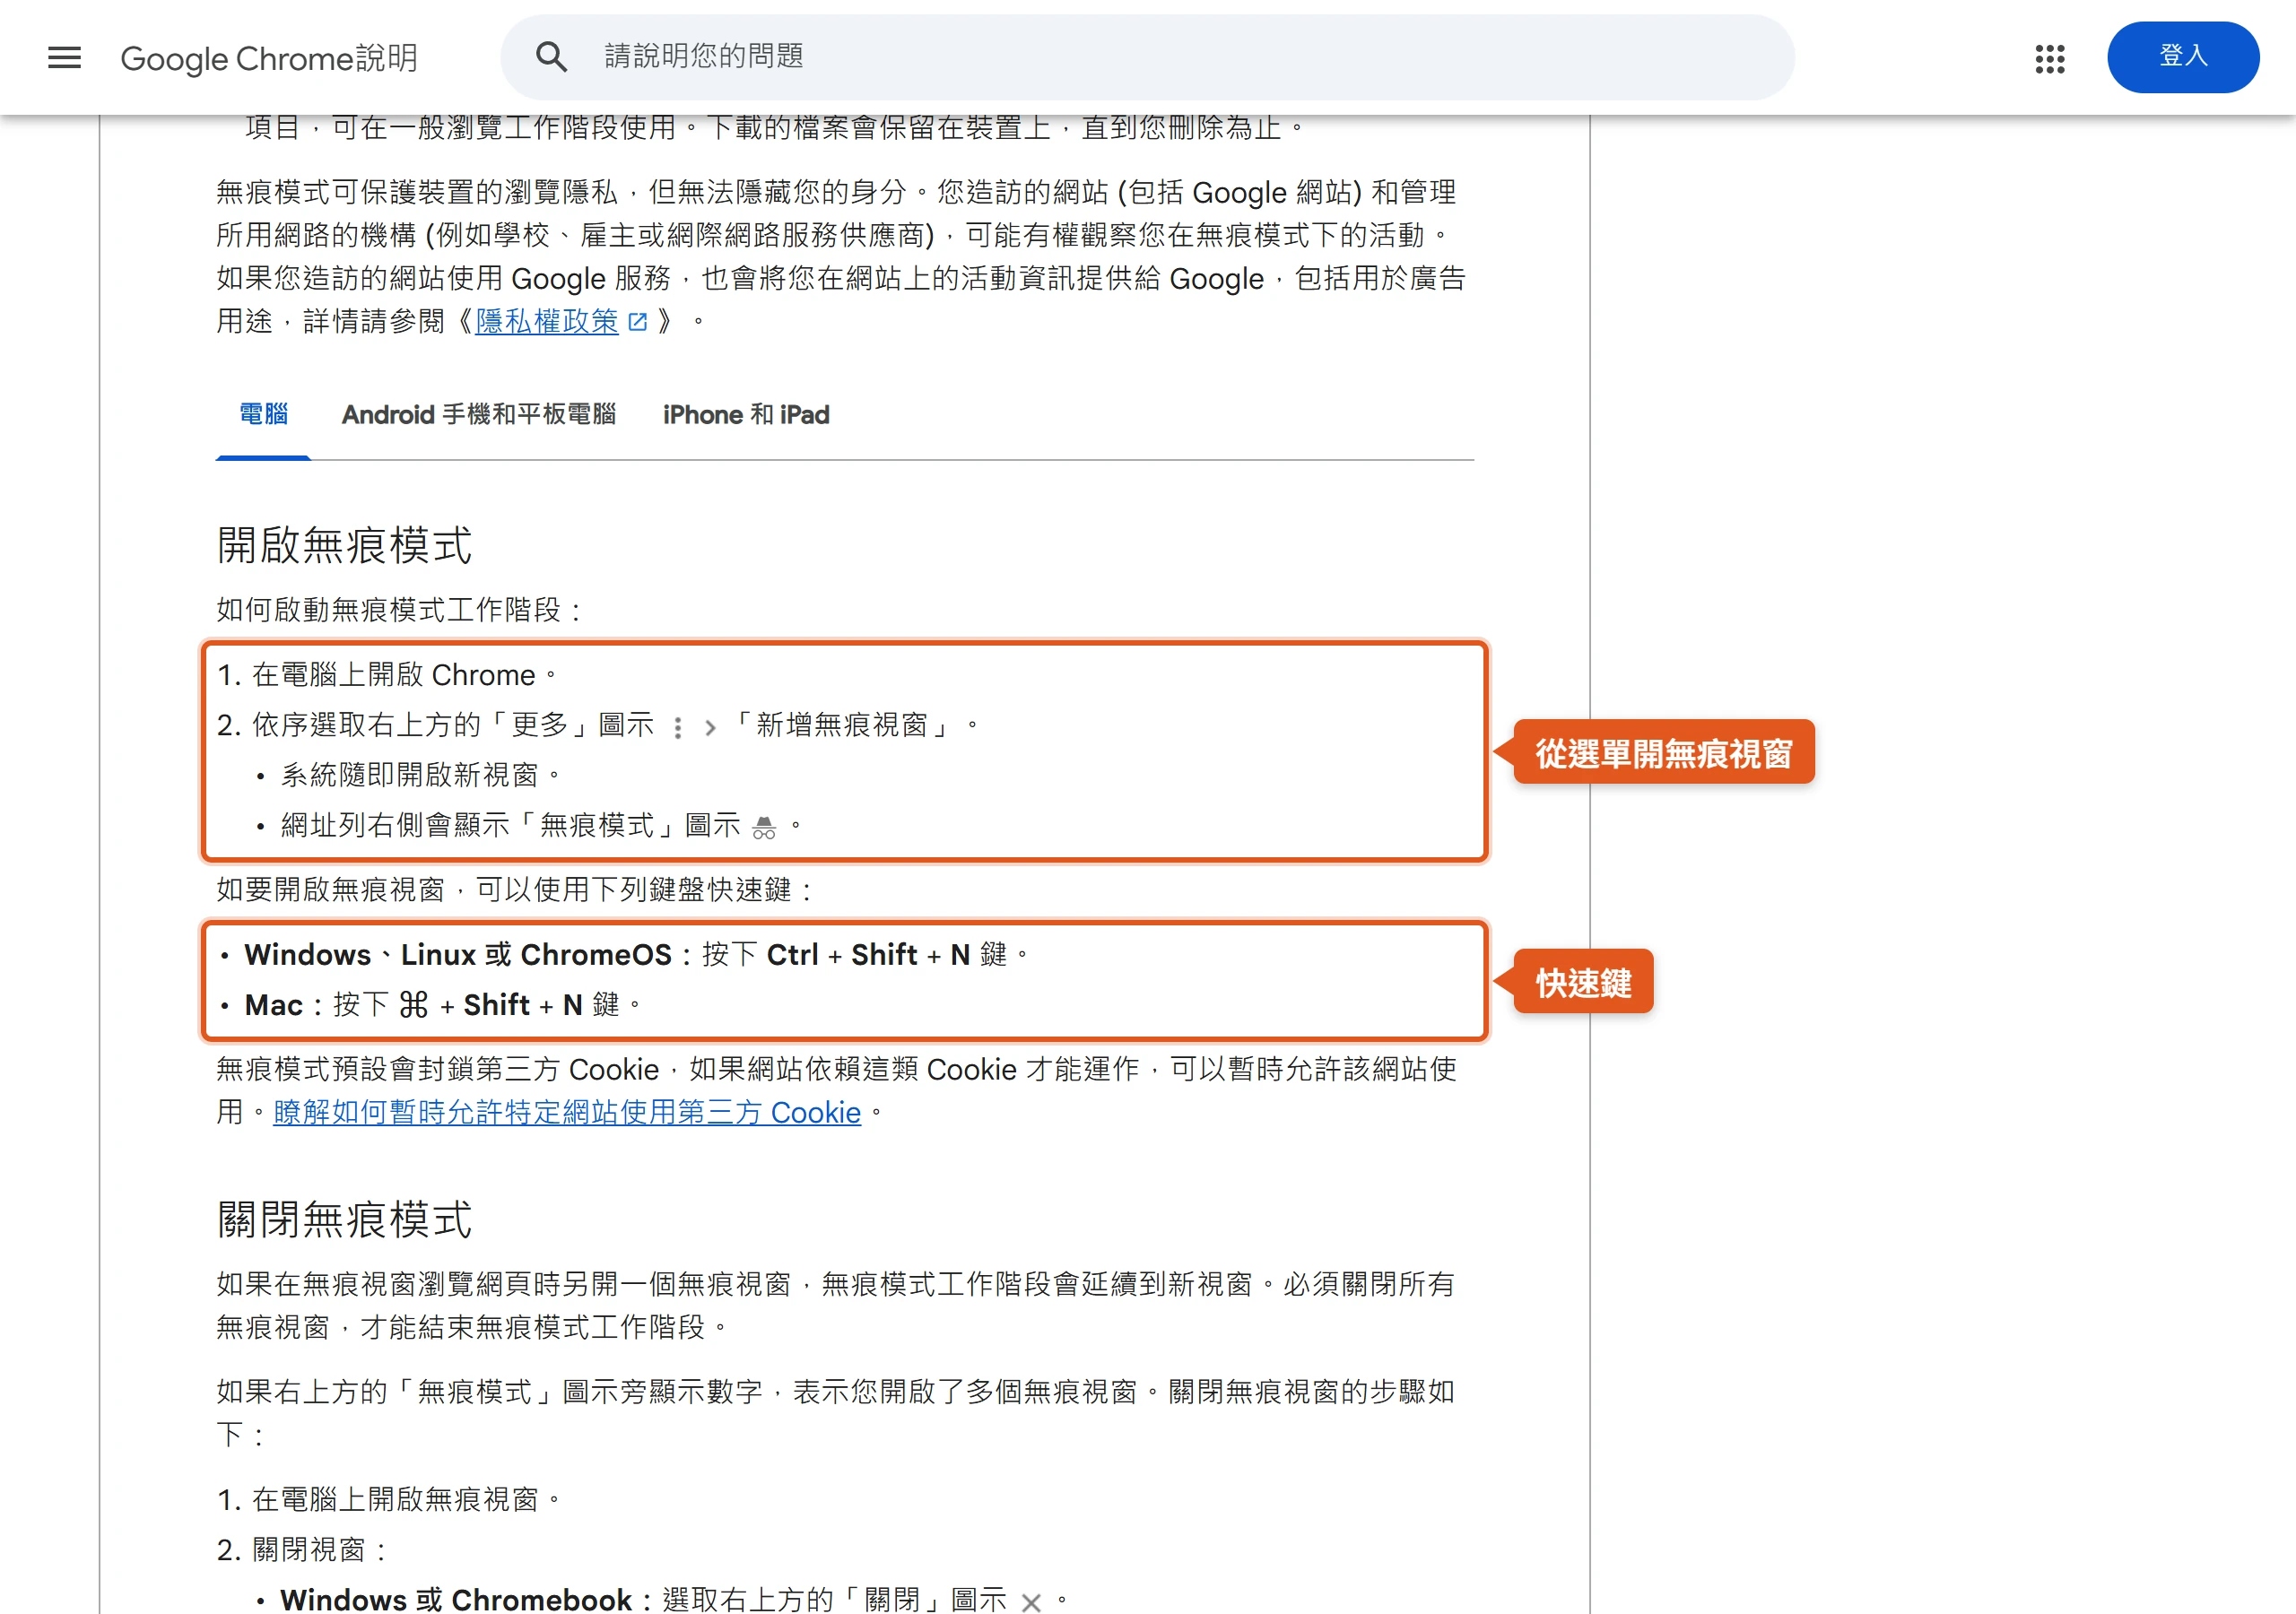Click the search magnifier icon
Viewport: 2296px width, 1614px height.
point(551,57)
